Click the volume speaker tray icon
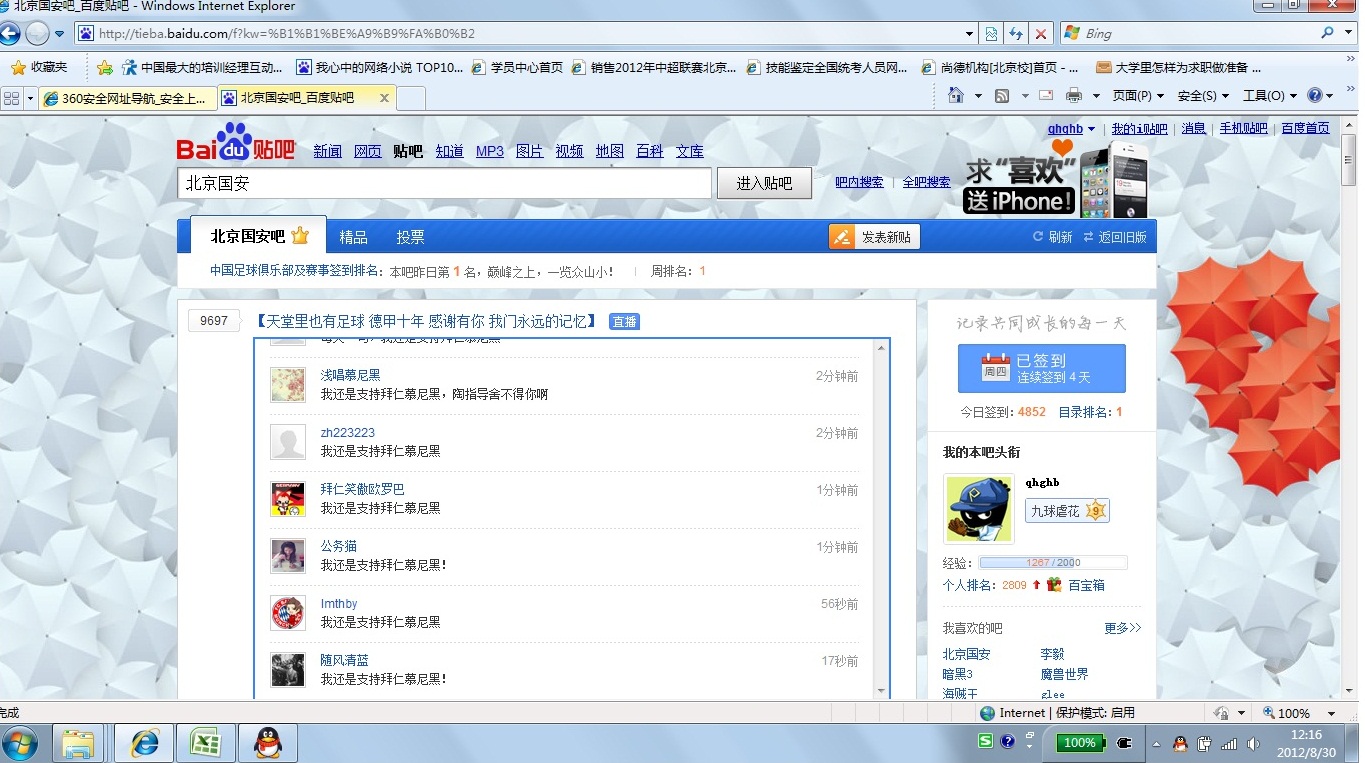 tap(1251, 744)
